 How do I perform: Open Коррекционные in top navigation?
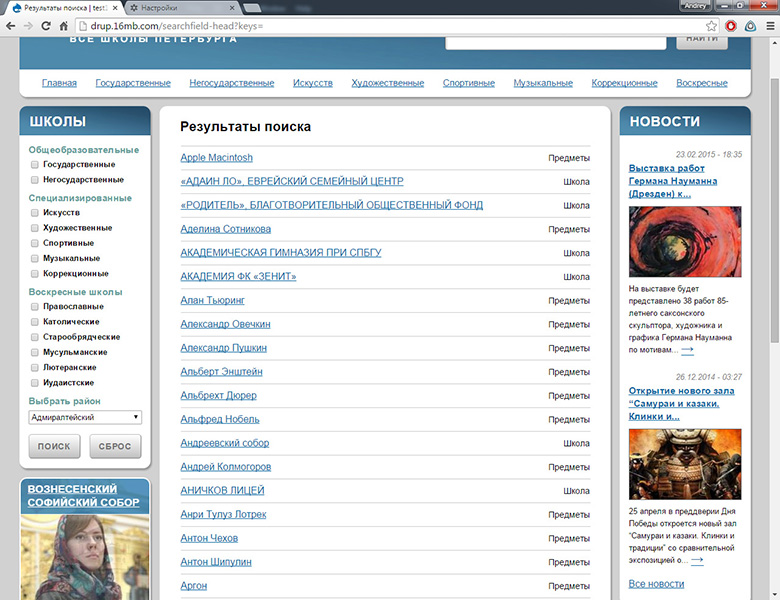tap(624, 83)
